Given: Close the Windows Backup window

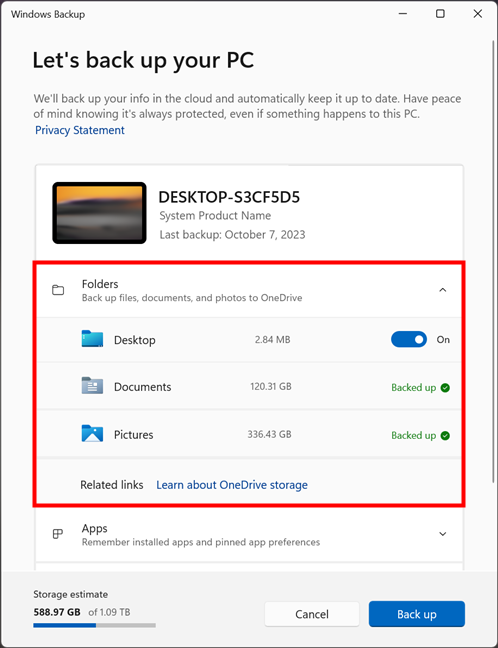Looking at the screenshot, I should 478,14.
